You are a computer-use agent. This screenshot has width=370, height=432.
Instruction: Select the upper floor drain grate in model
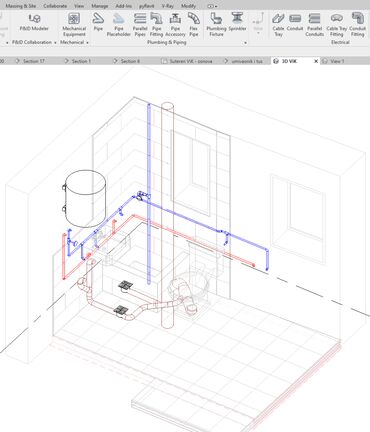tap(126, 285)
